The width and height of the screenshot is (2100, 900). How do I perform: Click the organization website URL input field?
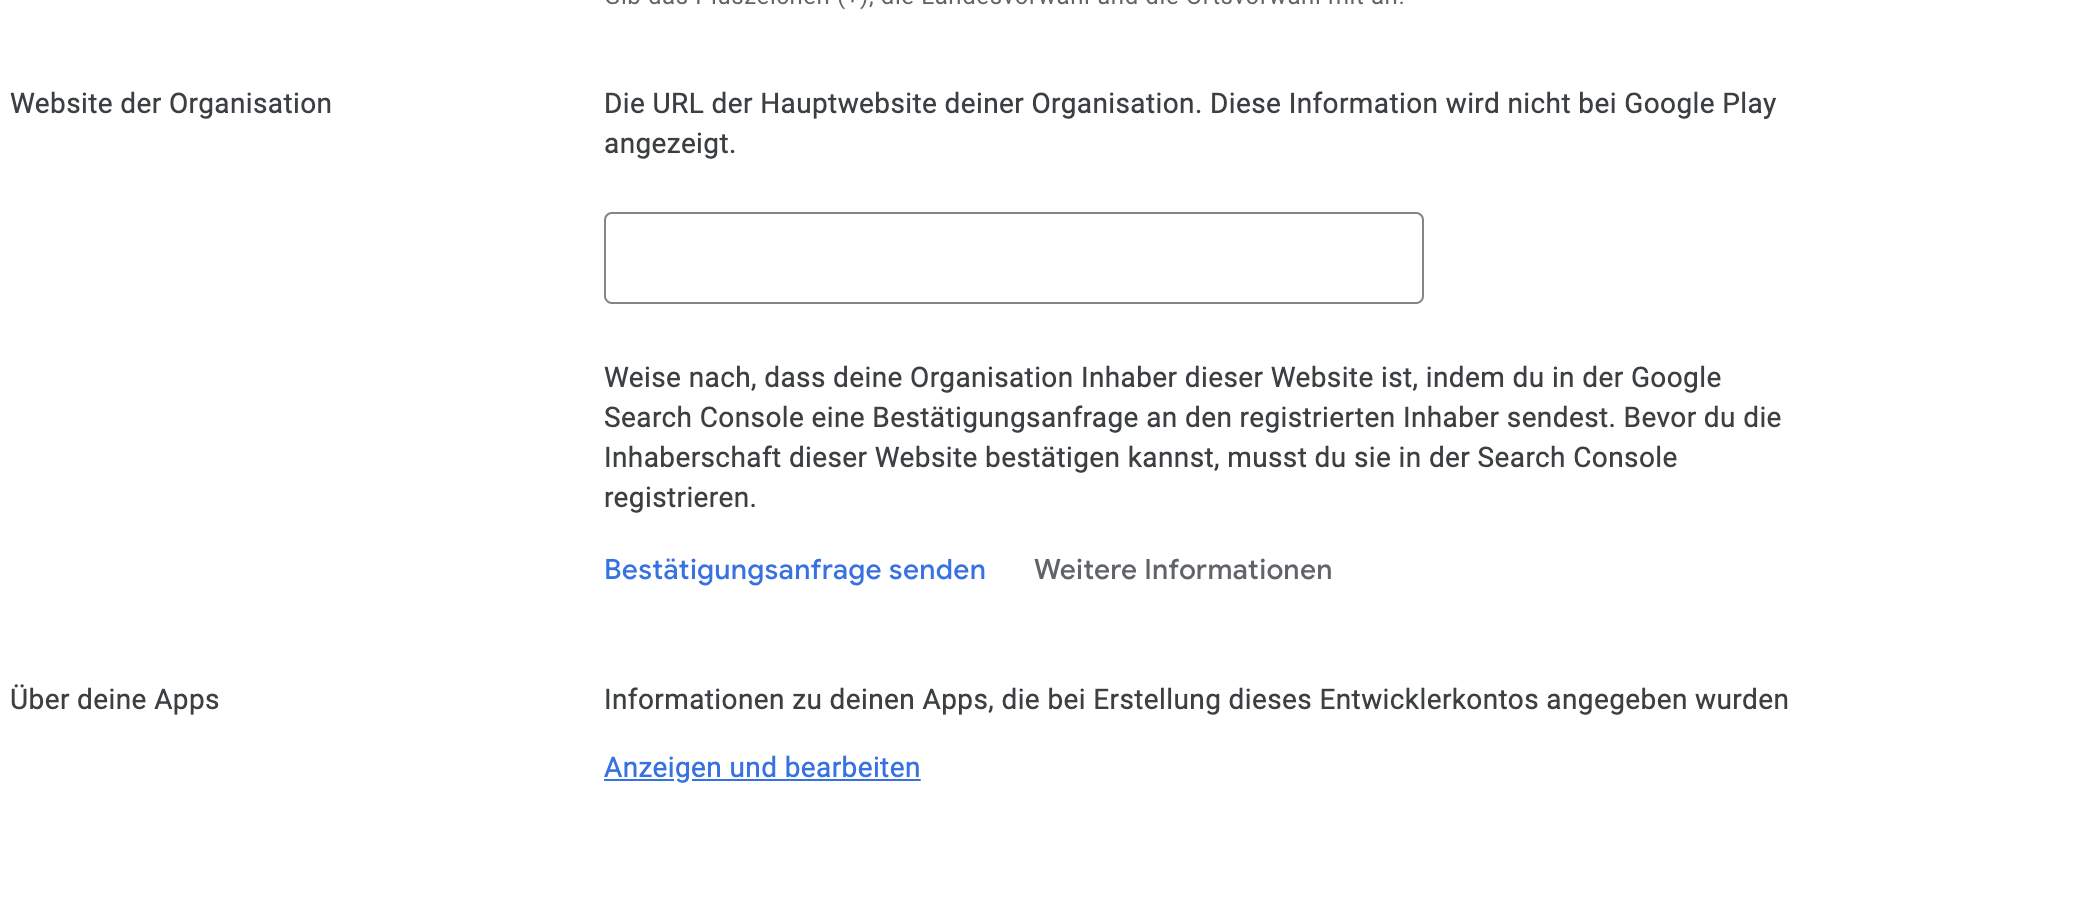point(1012,257)
